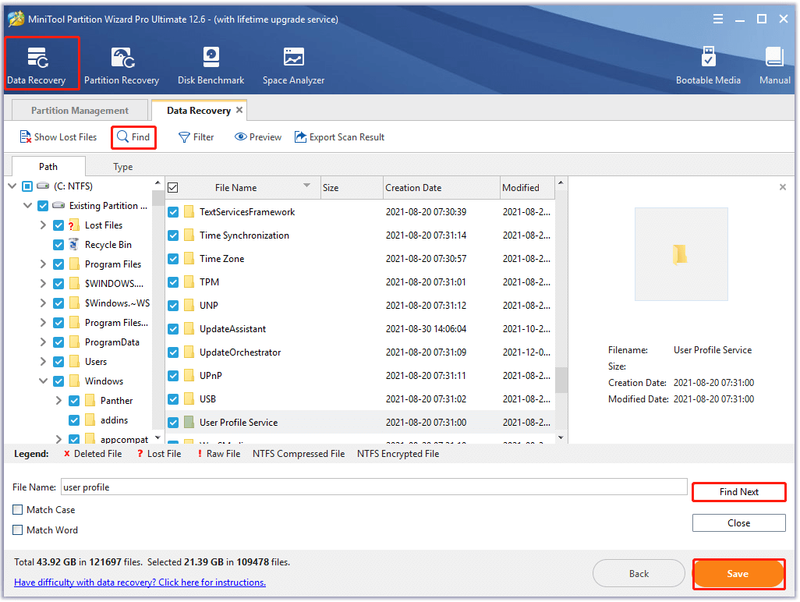Viewport: 800px width, 602px height.
Task: Close the Data Recovery tab with its X
Action: (239, 110)
